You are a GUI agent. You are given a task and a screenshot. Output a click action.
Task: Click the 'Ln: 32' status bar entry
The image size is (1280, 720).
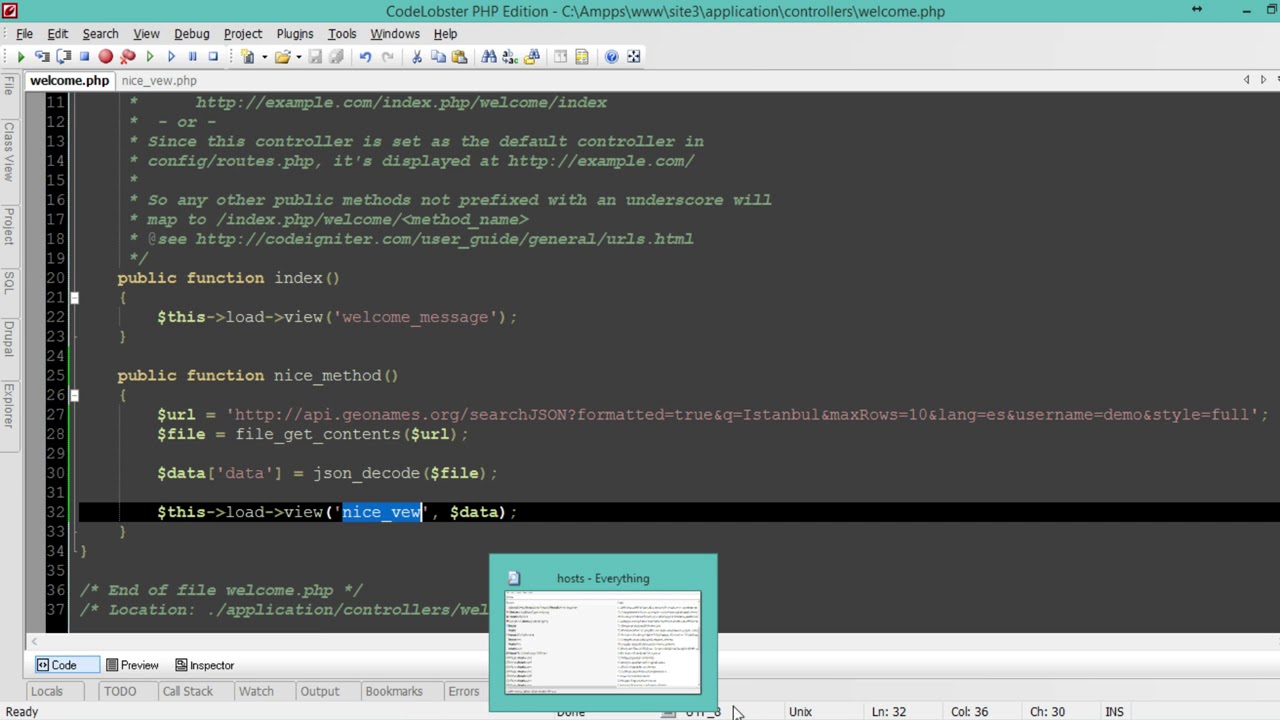click(888, 712)
